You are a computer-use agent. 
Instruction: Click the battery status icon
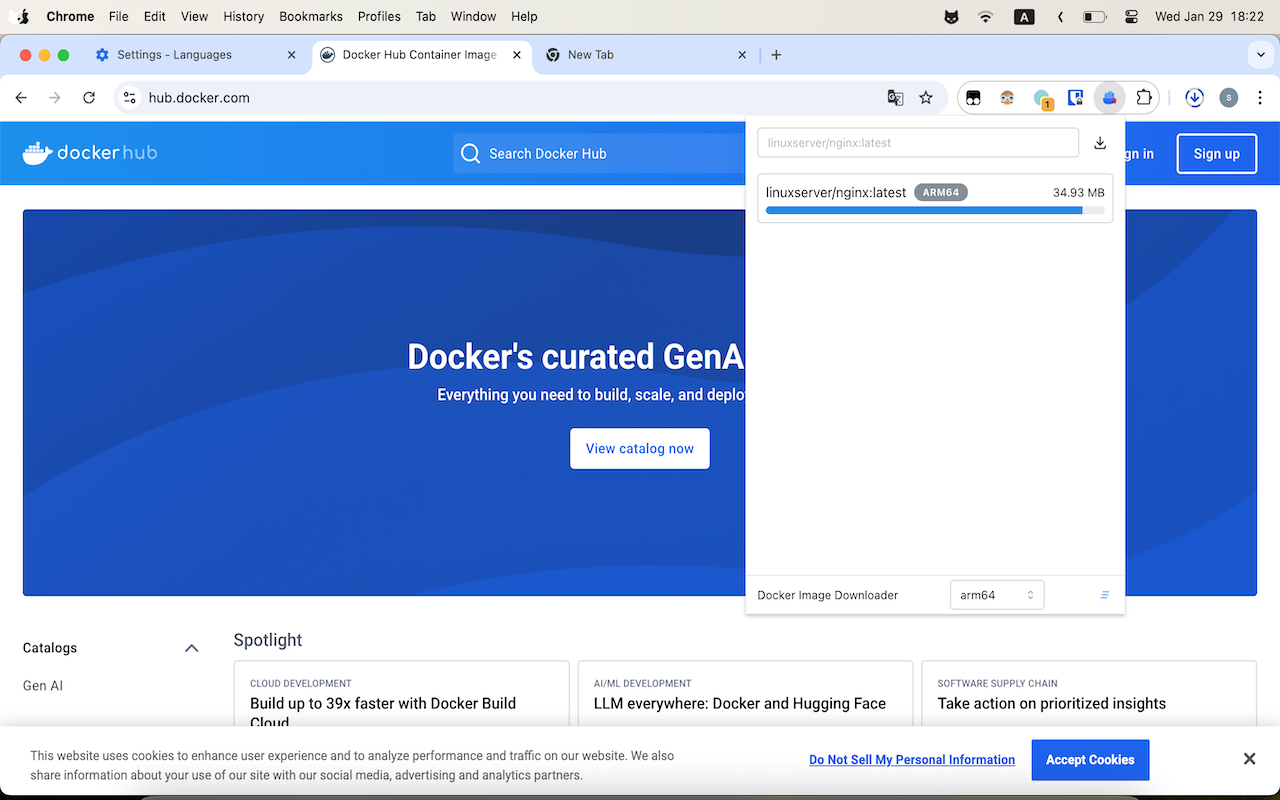(x=1094, y=16)
